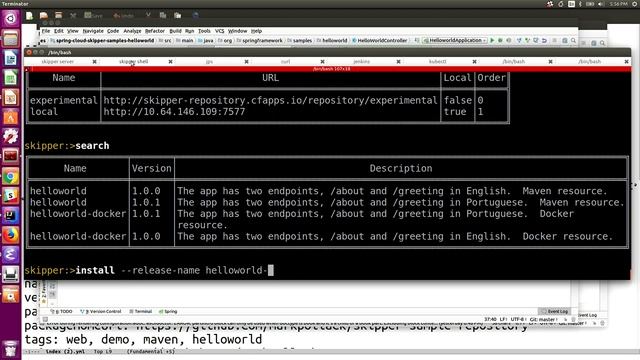The height and width of the screenshot is (360, 640).
Task: Open Spring tool window in IntelliJ
Action: tap(168, 311)
